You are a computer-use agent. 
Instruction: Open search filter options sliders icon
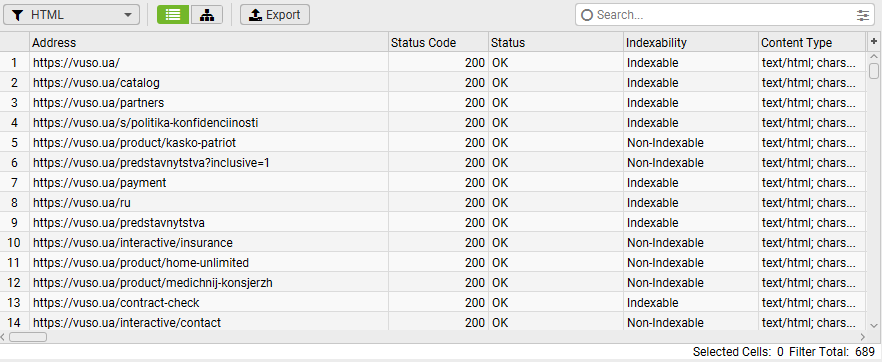coord(862,15)
